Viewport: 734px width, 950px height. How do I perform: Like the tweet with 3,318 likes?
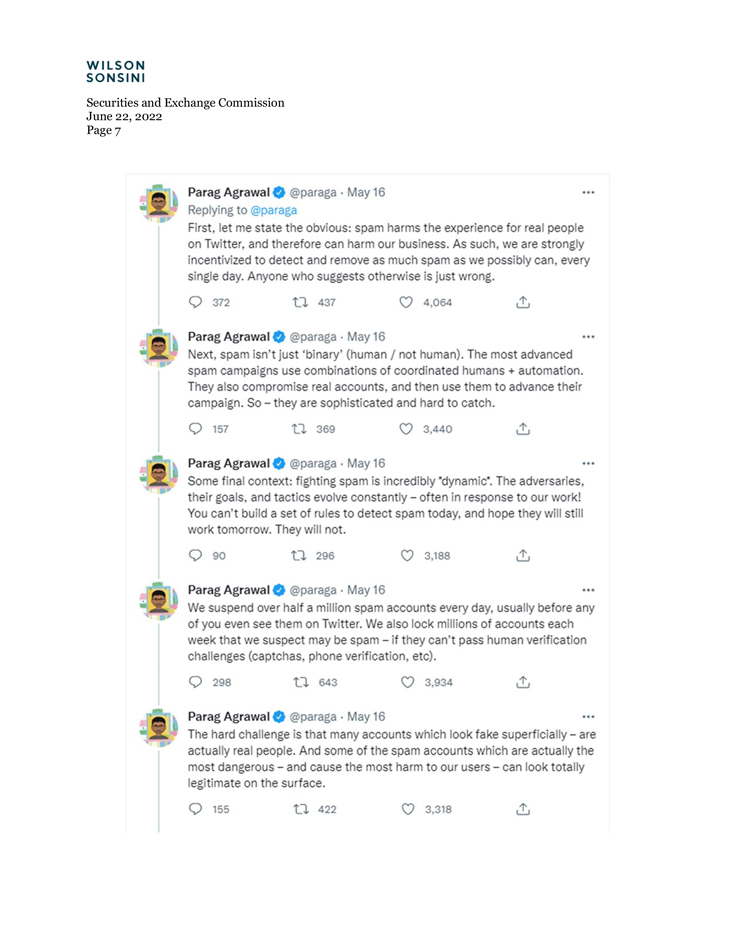point(405,809)
